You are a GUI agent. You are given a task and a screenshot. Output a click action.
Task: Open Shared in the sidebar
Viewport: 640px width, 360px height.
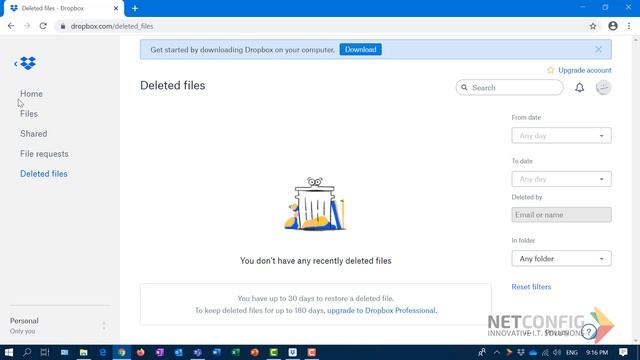pyautogui.click(x=33, y=134)
